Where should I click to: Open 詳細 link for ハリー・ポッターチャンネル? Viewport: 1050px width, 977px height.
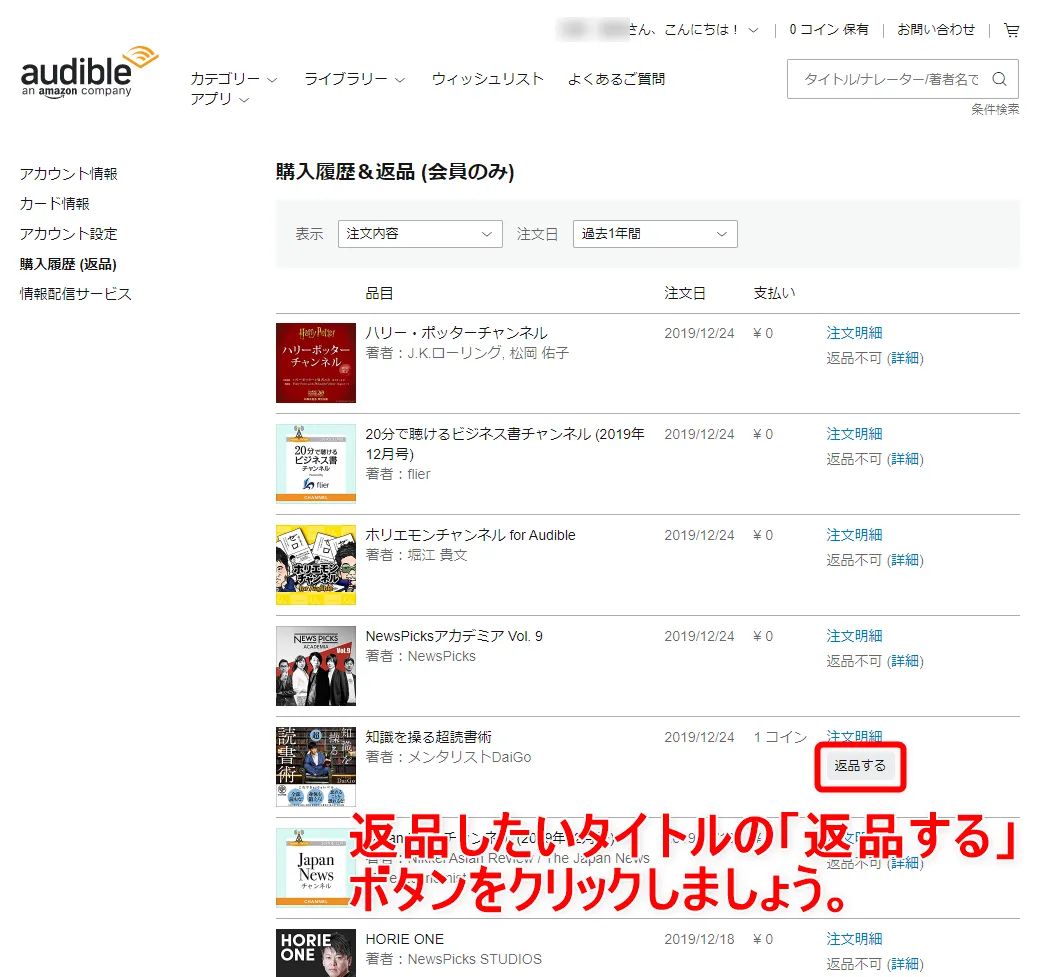click(905, 358)
